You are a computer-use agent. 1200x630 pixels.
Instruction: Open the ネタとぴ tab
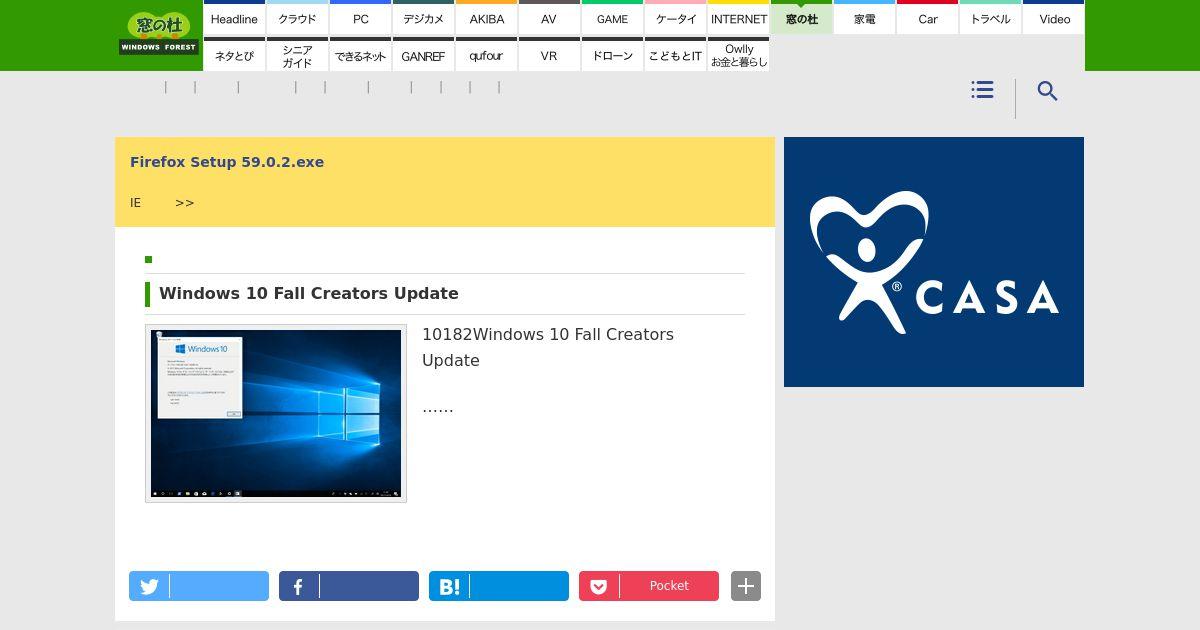tap(234, 55)
